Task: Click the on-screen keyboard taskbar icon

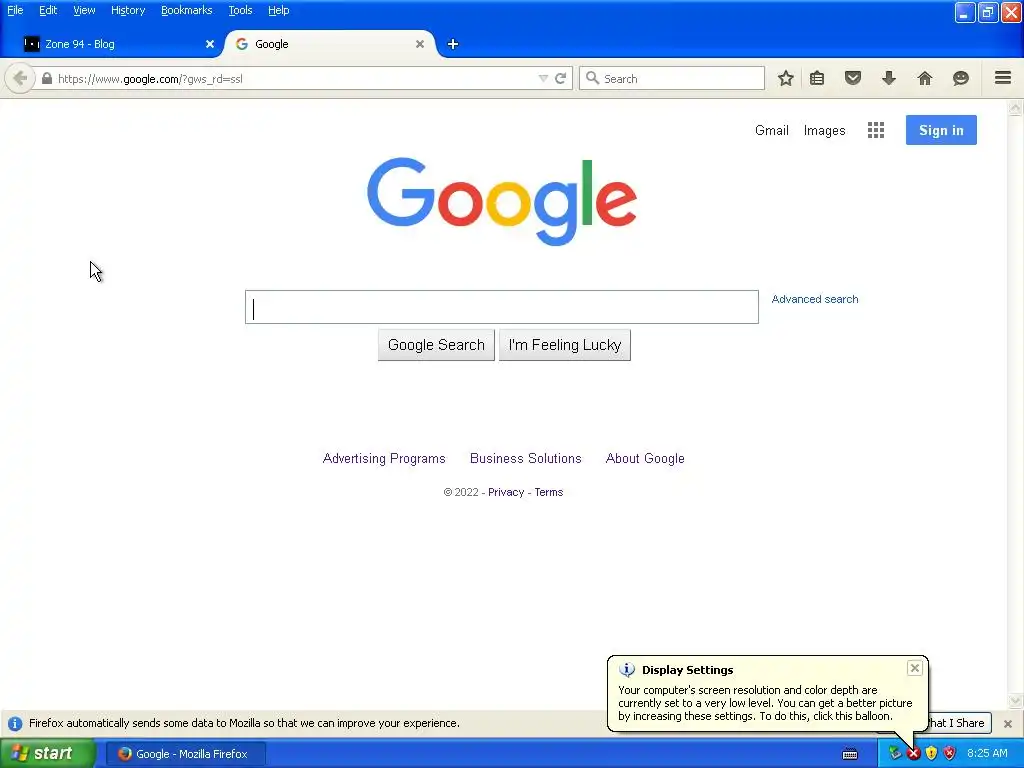Action: coord(850,754)
